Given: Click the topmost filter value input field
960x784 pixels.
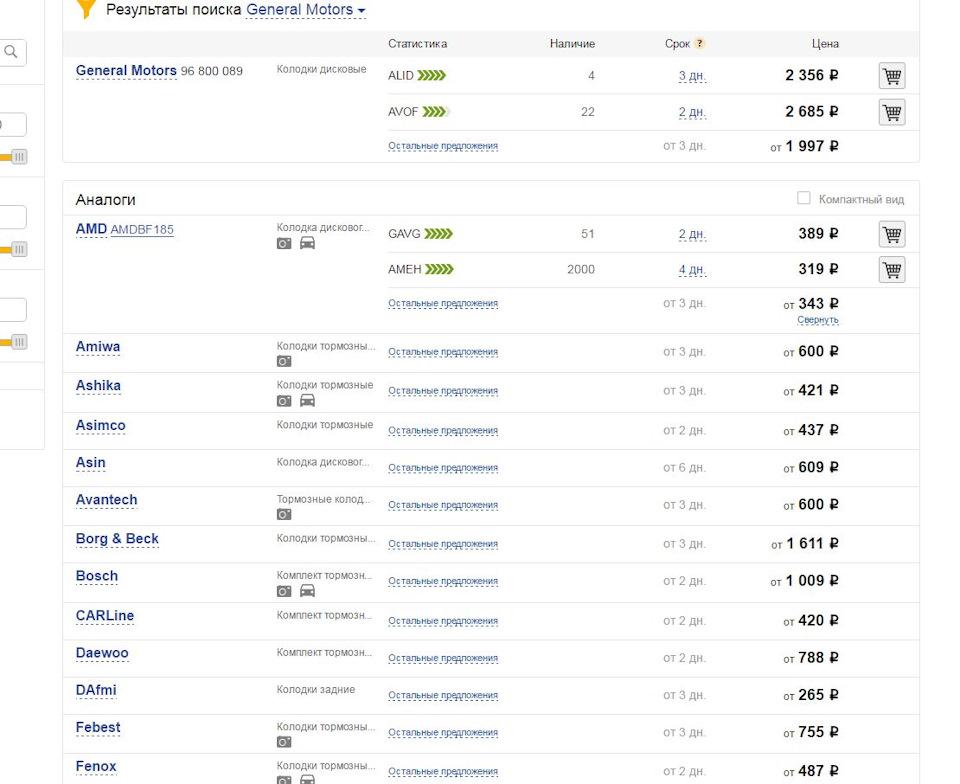Looking at the screenshot, I should point(12,125).
